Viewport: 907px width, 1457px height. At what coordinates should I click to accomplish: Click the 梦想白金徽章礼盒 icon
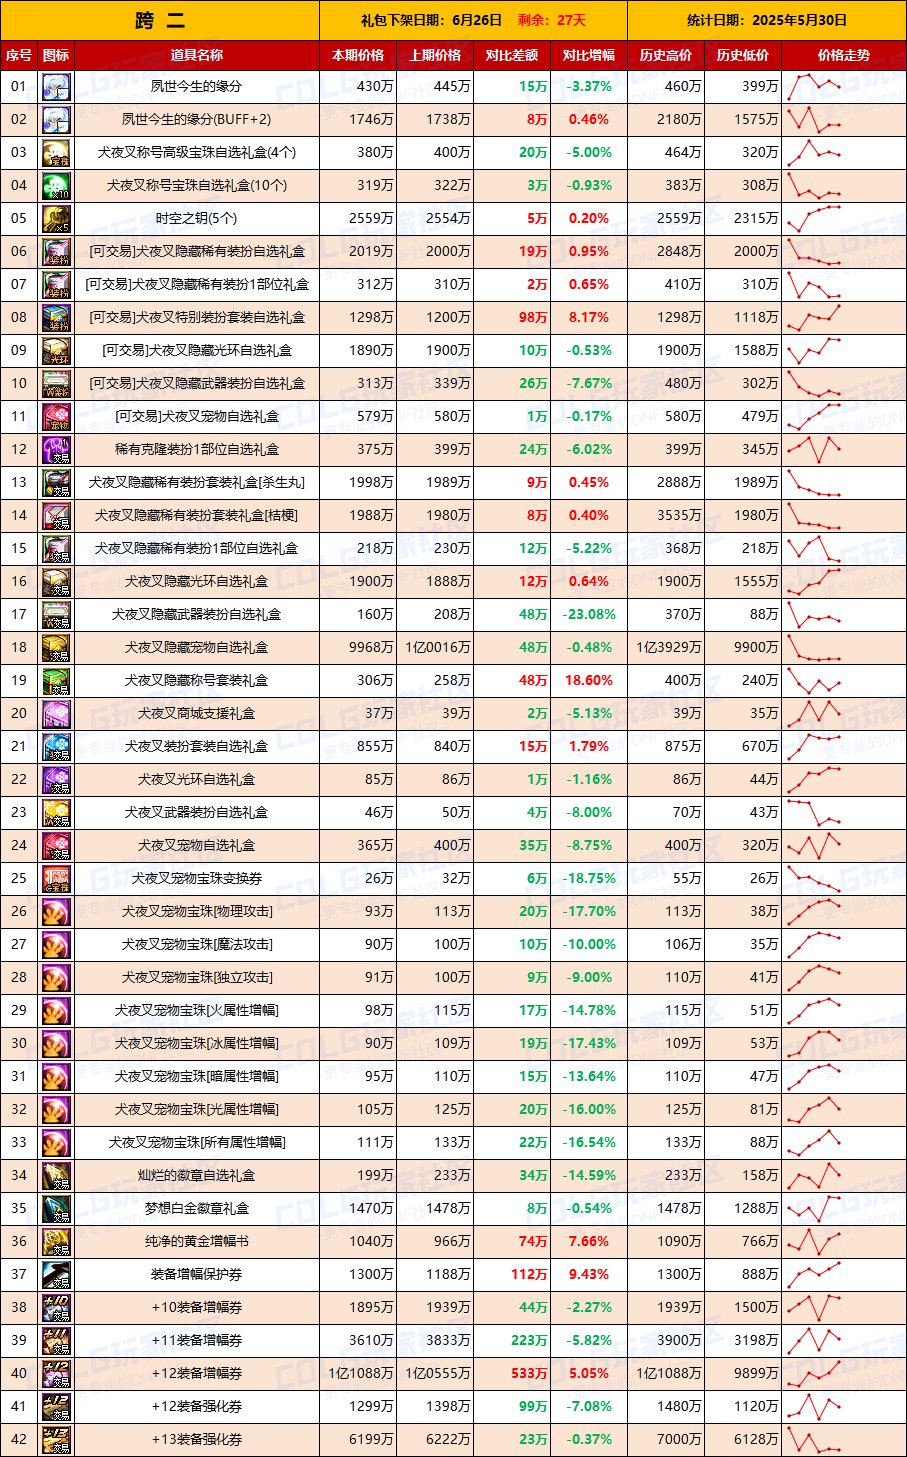[56, 1209]
